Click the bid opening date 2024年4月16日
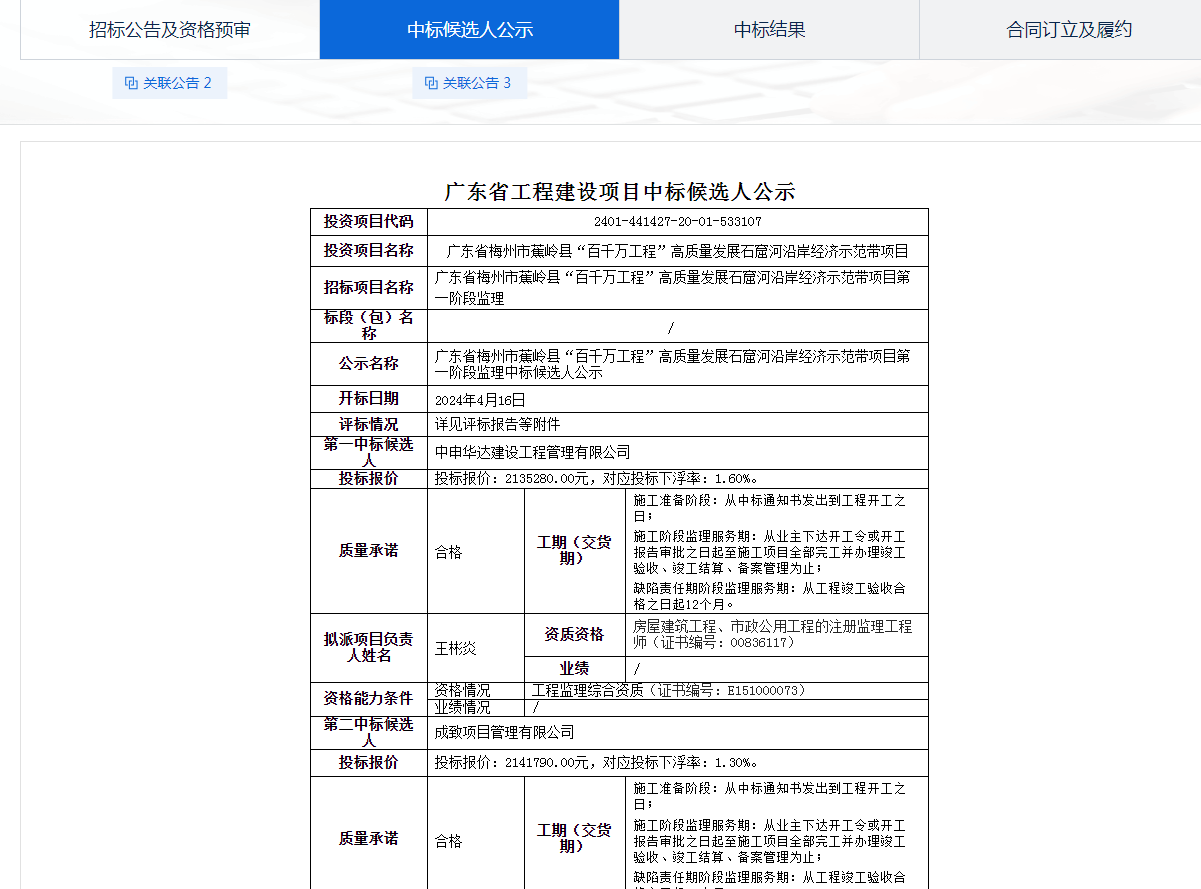Viewport: 1201px width, 889px height. point(480,399)
